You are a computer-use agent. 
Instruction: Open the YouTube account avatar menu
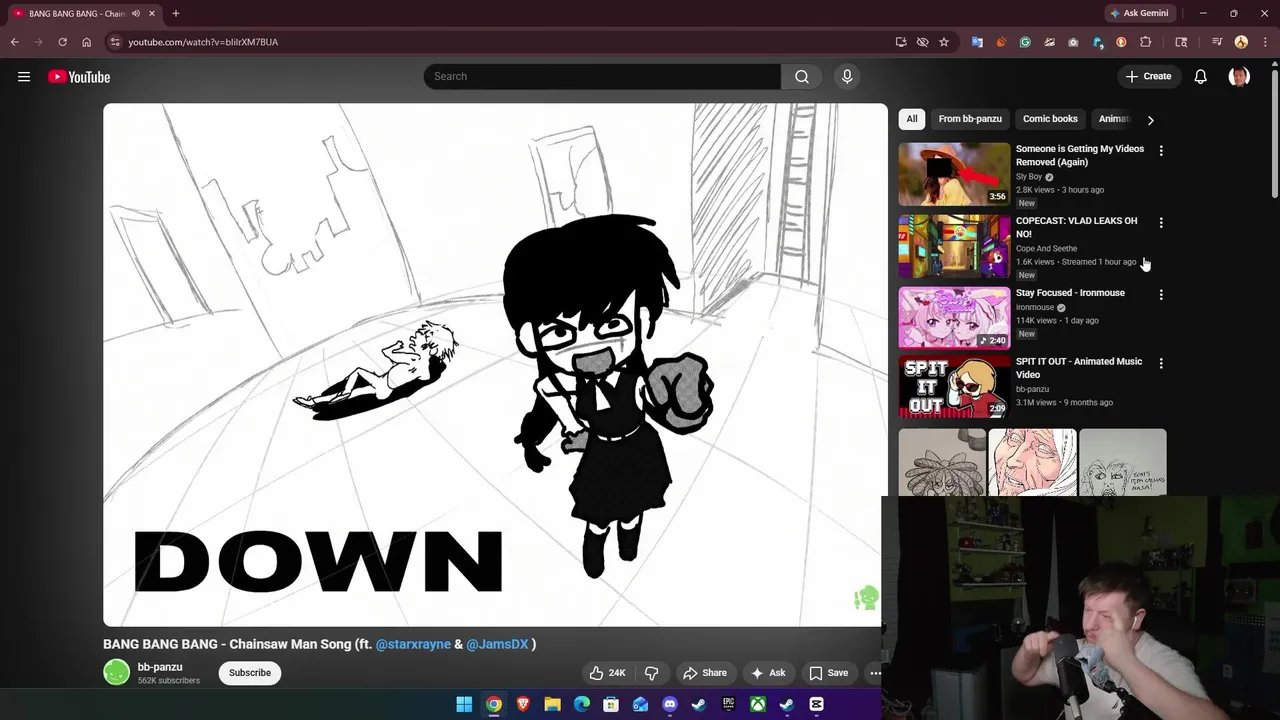pos(1239,77)
